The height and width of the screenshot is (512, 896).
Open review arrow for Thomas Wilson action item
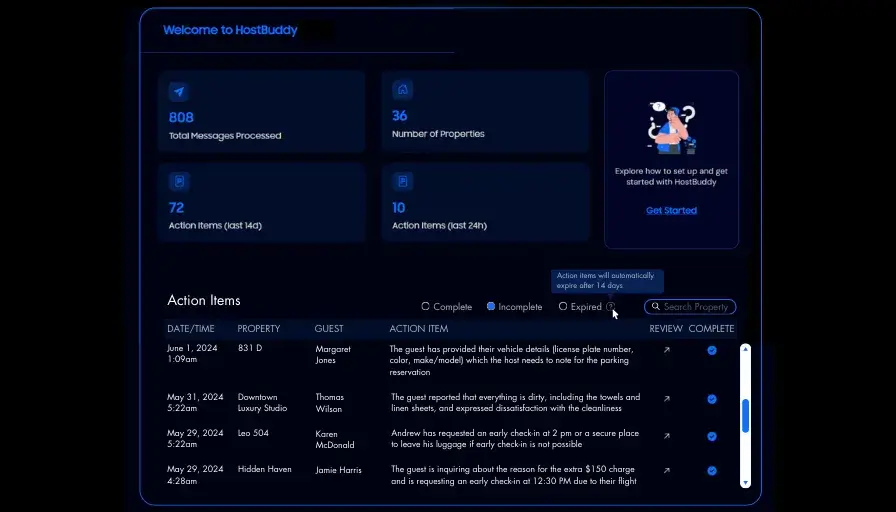[667, 398]
